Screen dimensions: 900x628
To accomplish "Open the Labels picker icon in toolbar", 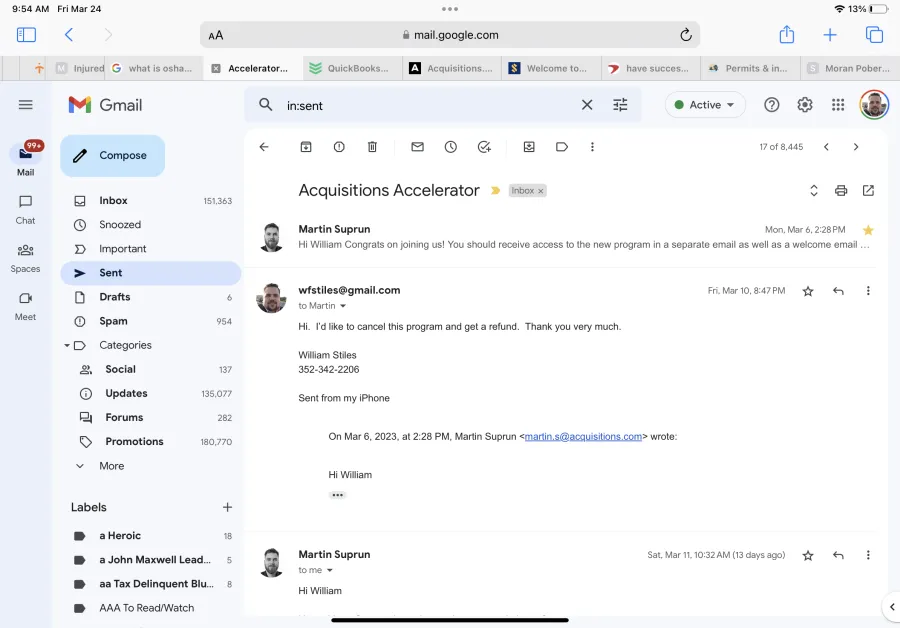I will point(562,147).
